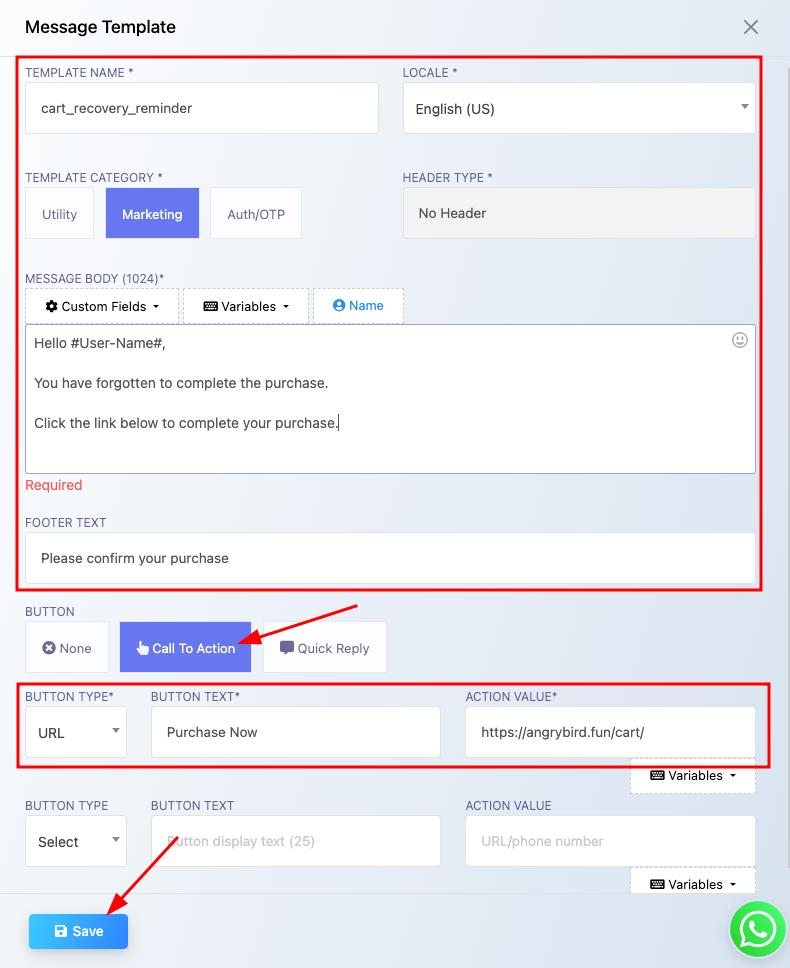Open the URL button type dropdown
Viewport: 790px width, 968px height.
click(76, 733)
